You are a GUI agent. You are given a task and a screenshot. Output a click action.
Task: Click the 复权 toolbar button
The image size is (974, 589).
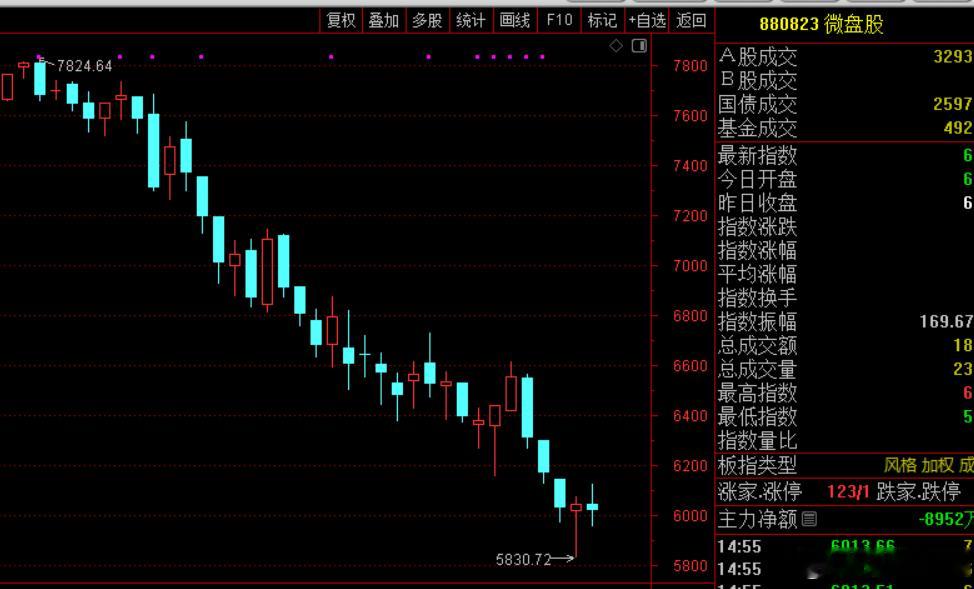(x=341, y=21)
